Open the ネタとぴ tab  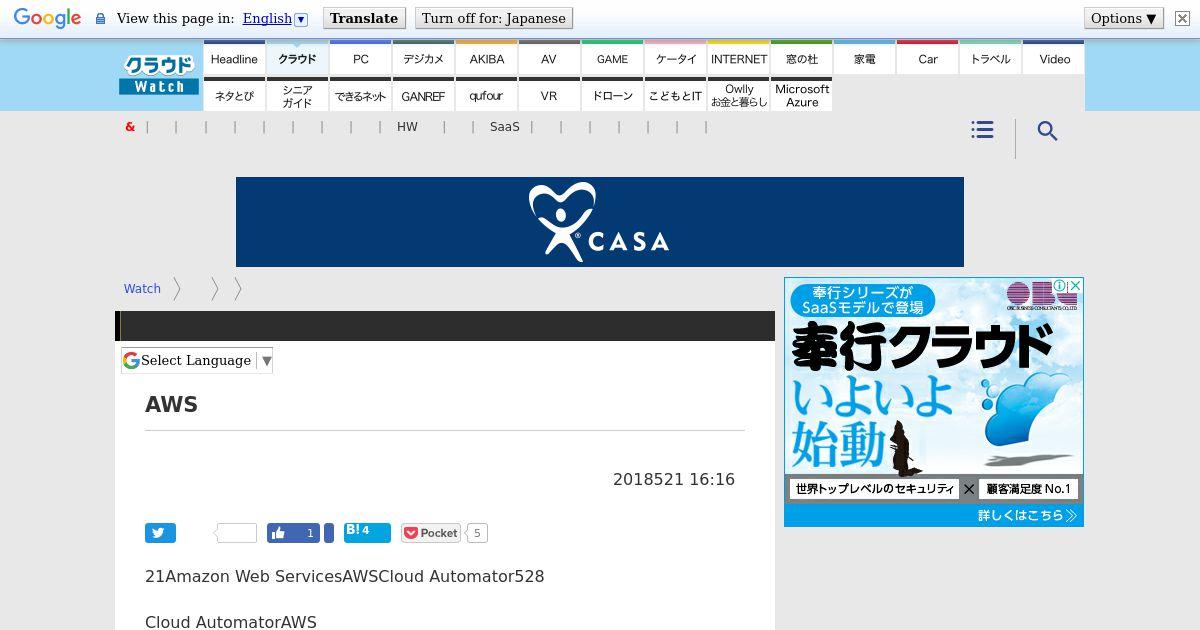tap(234, 96)
